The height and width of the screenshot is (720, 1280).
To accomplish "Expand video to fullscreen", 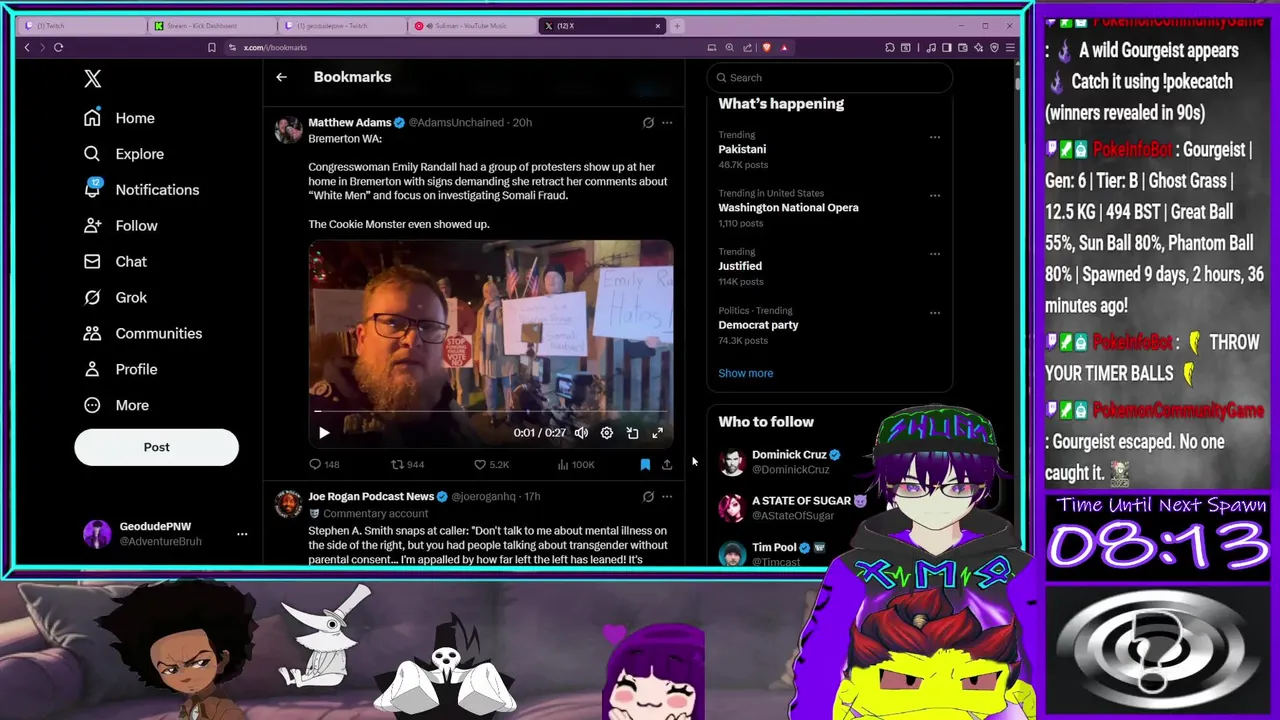I will 657,433.
